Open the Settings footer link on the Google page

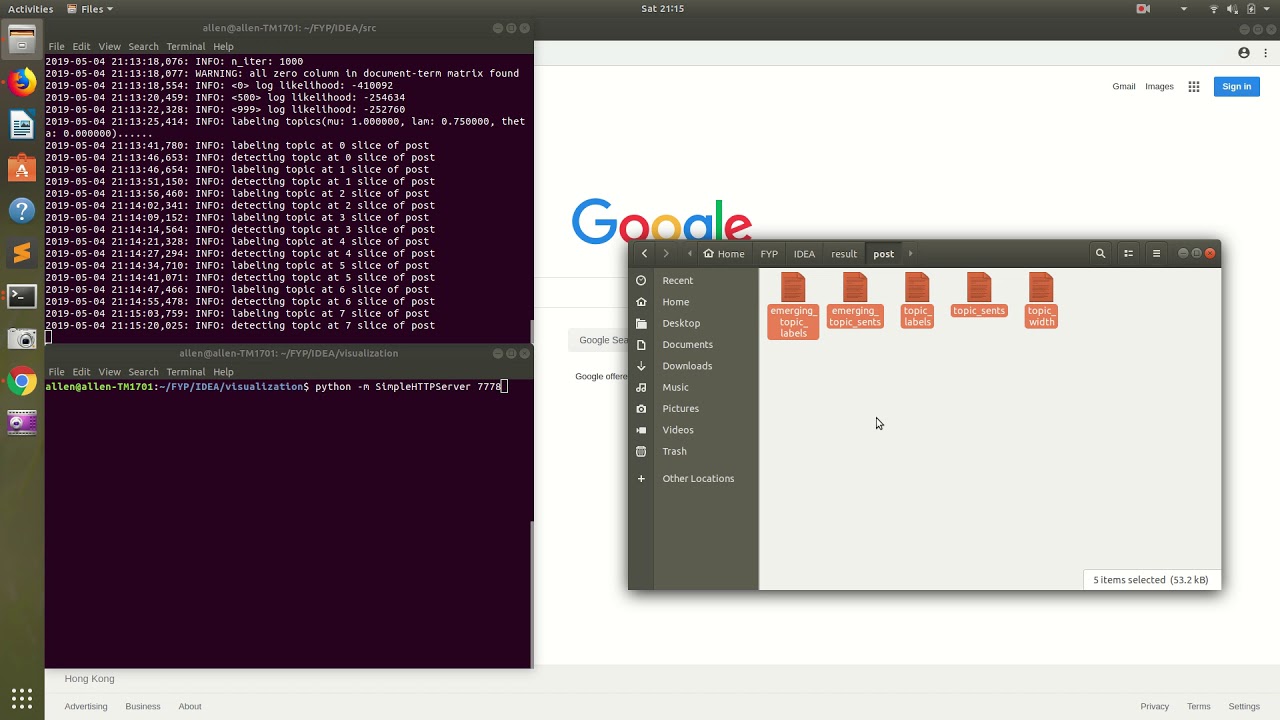click(1244, 707)
